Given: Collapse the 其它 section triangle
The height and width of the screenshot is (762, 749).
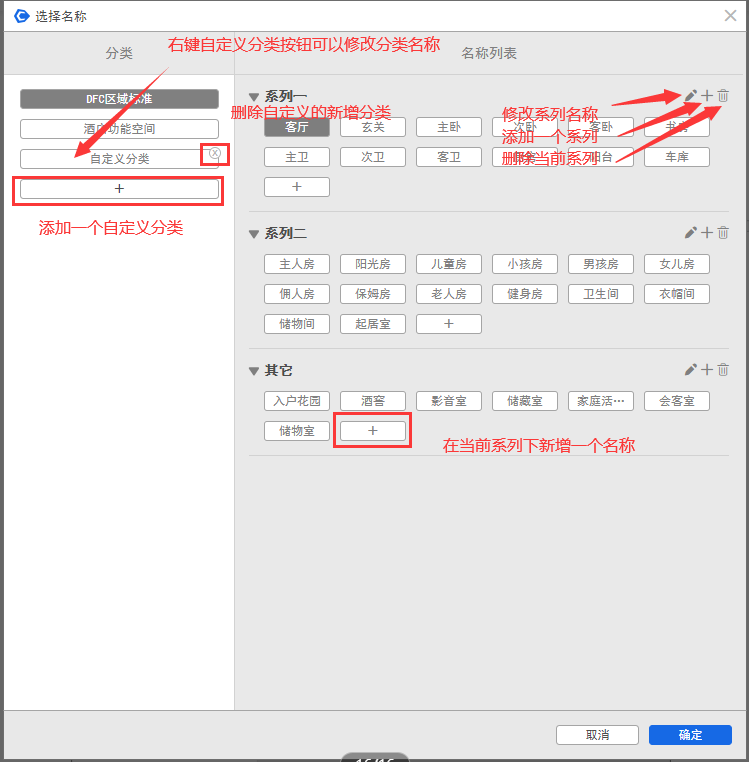Looking at the screenshot, I should (x=254, y=371).
